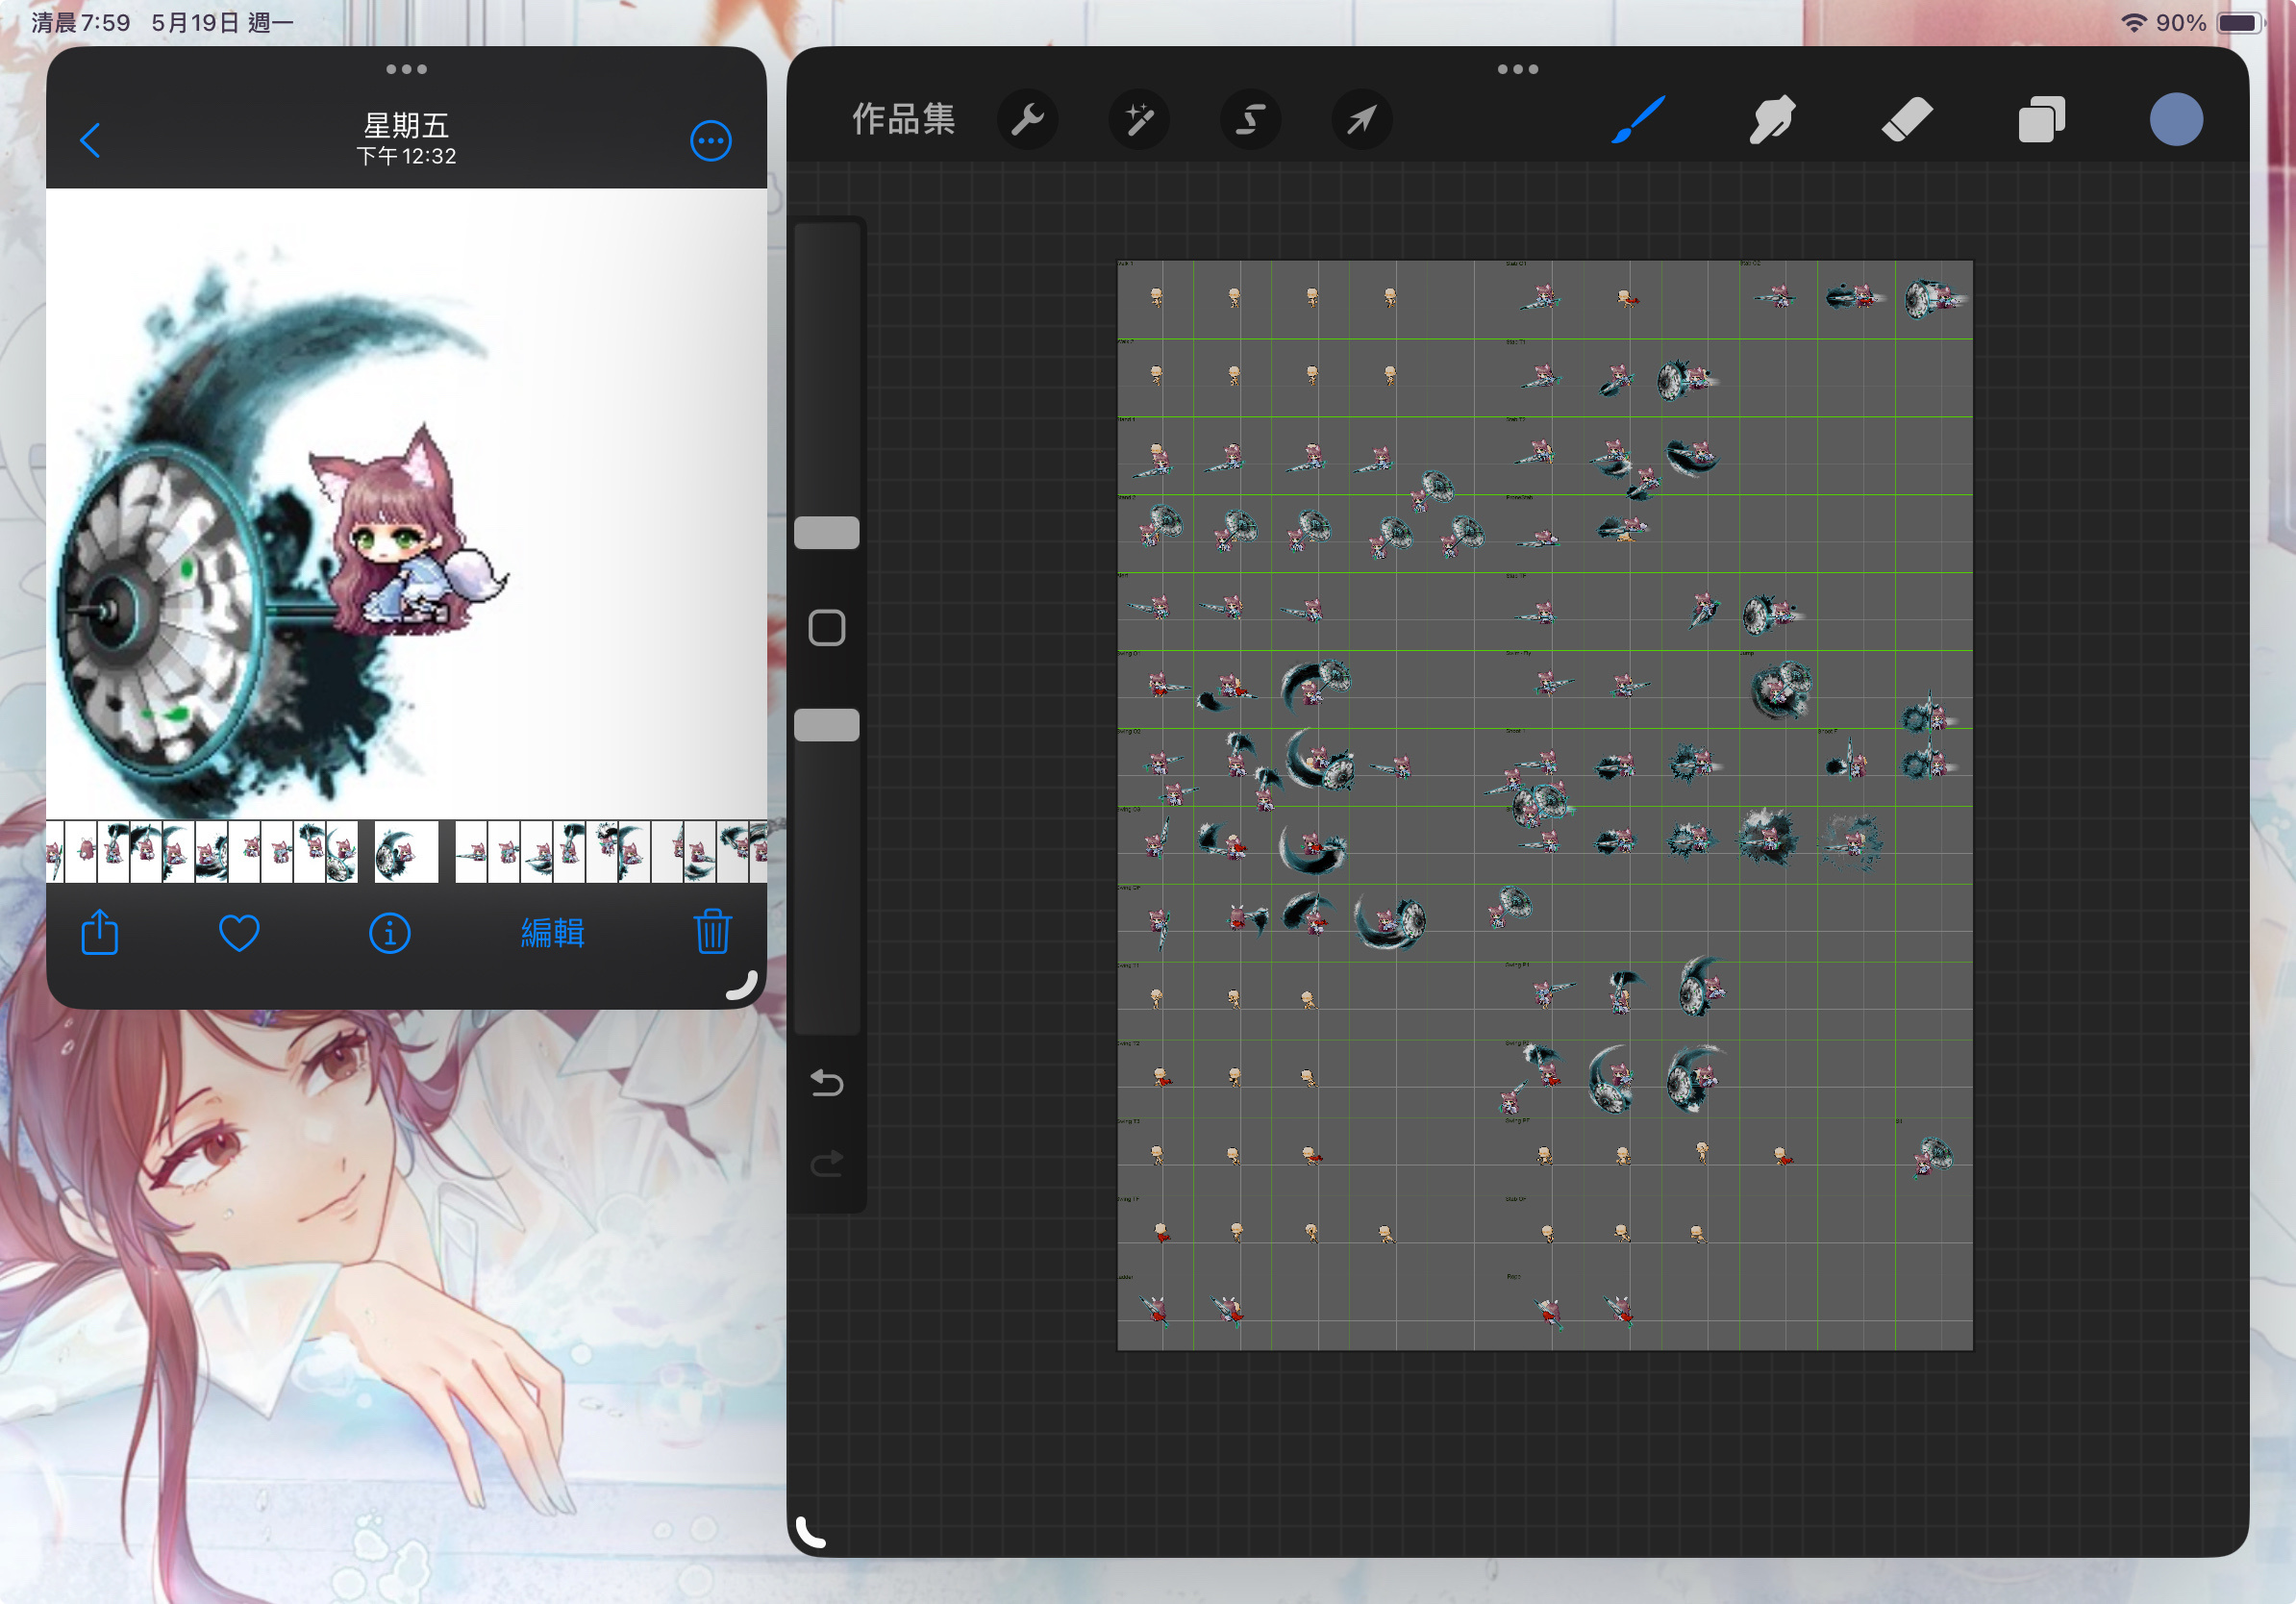Tap the brush size slider handle

click(826, 533)
